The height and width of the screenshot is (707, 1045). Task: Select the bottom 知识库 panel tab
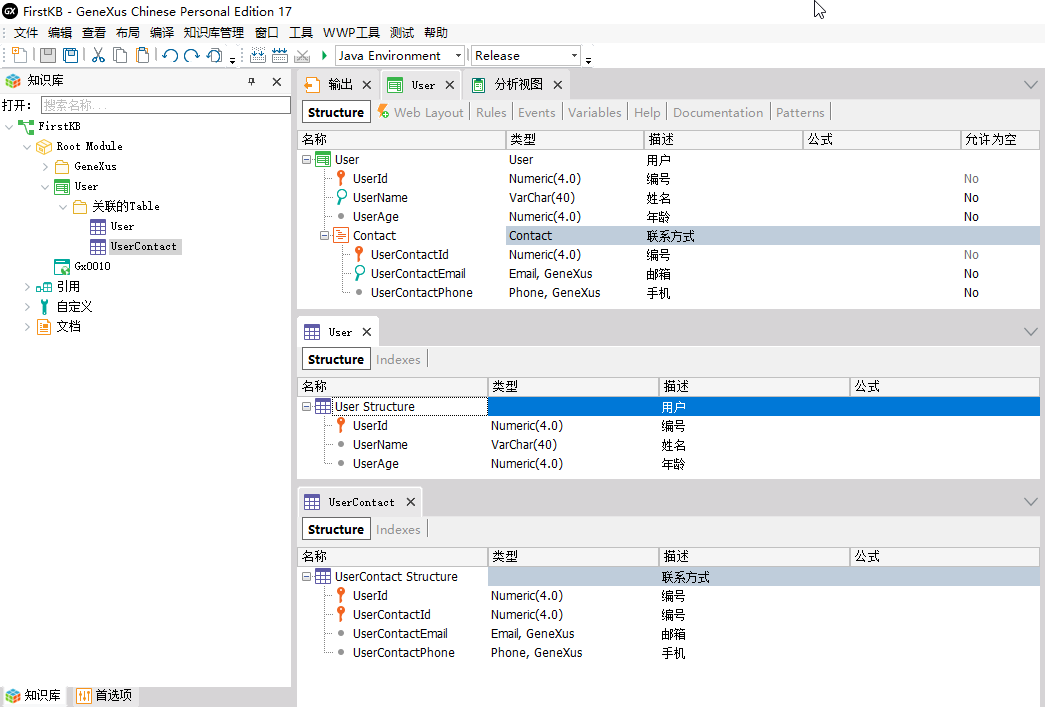pos(33,696)
